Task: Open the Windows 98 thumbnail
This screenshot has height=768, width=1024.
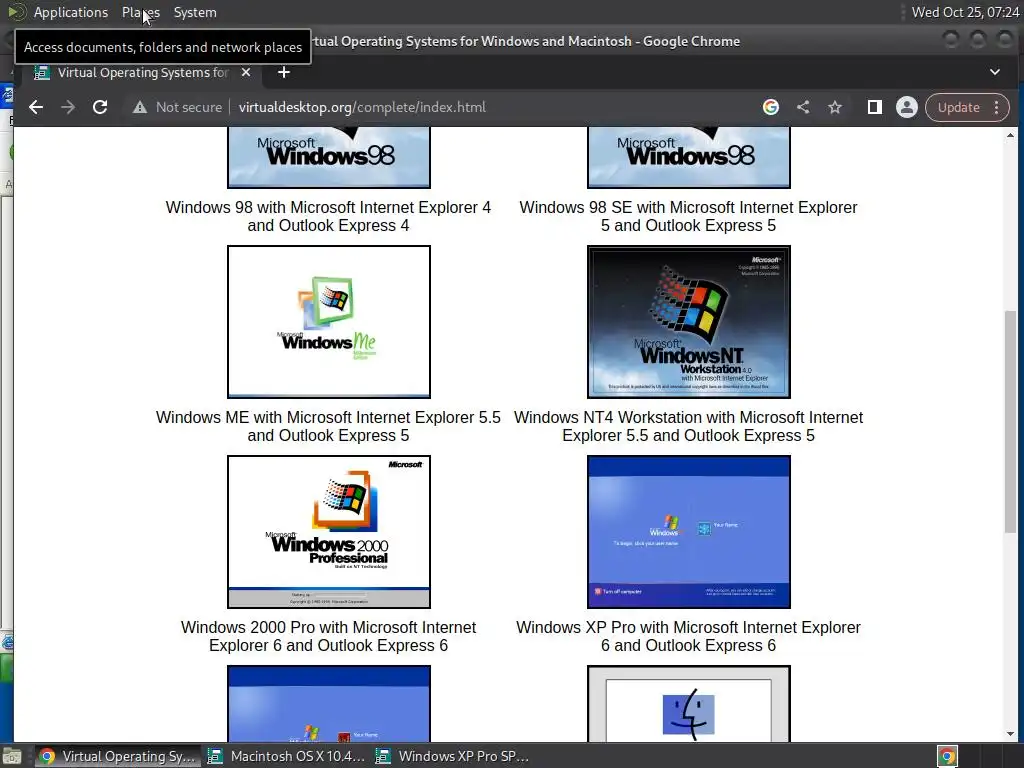Action: (x=328, y=157)
